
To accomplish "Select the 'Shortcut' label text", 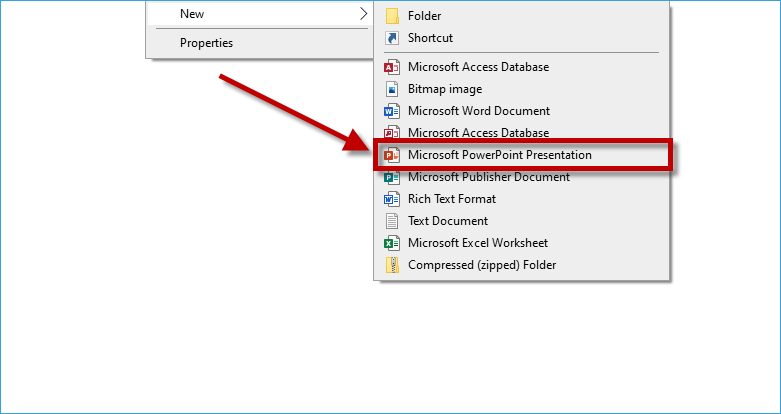I will (x=430, y=38).
